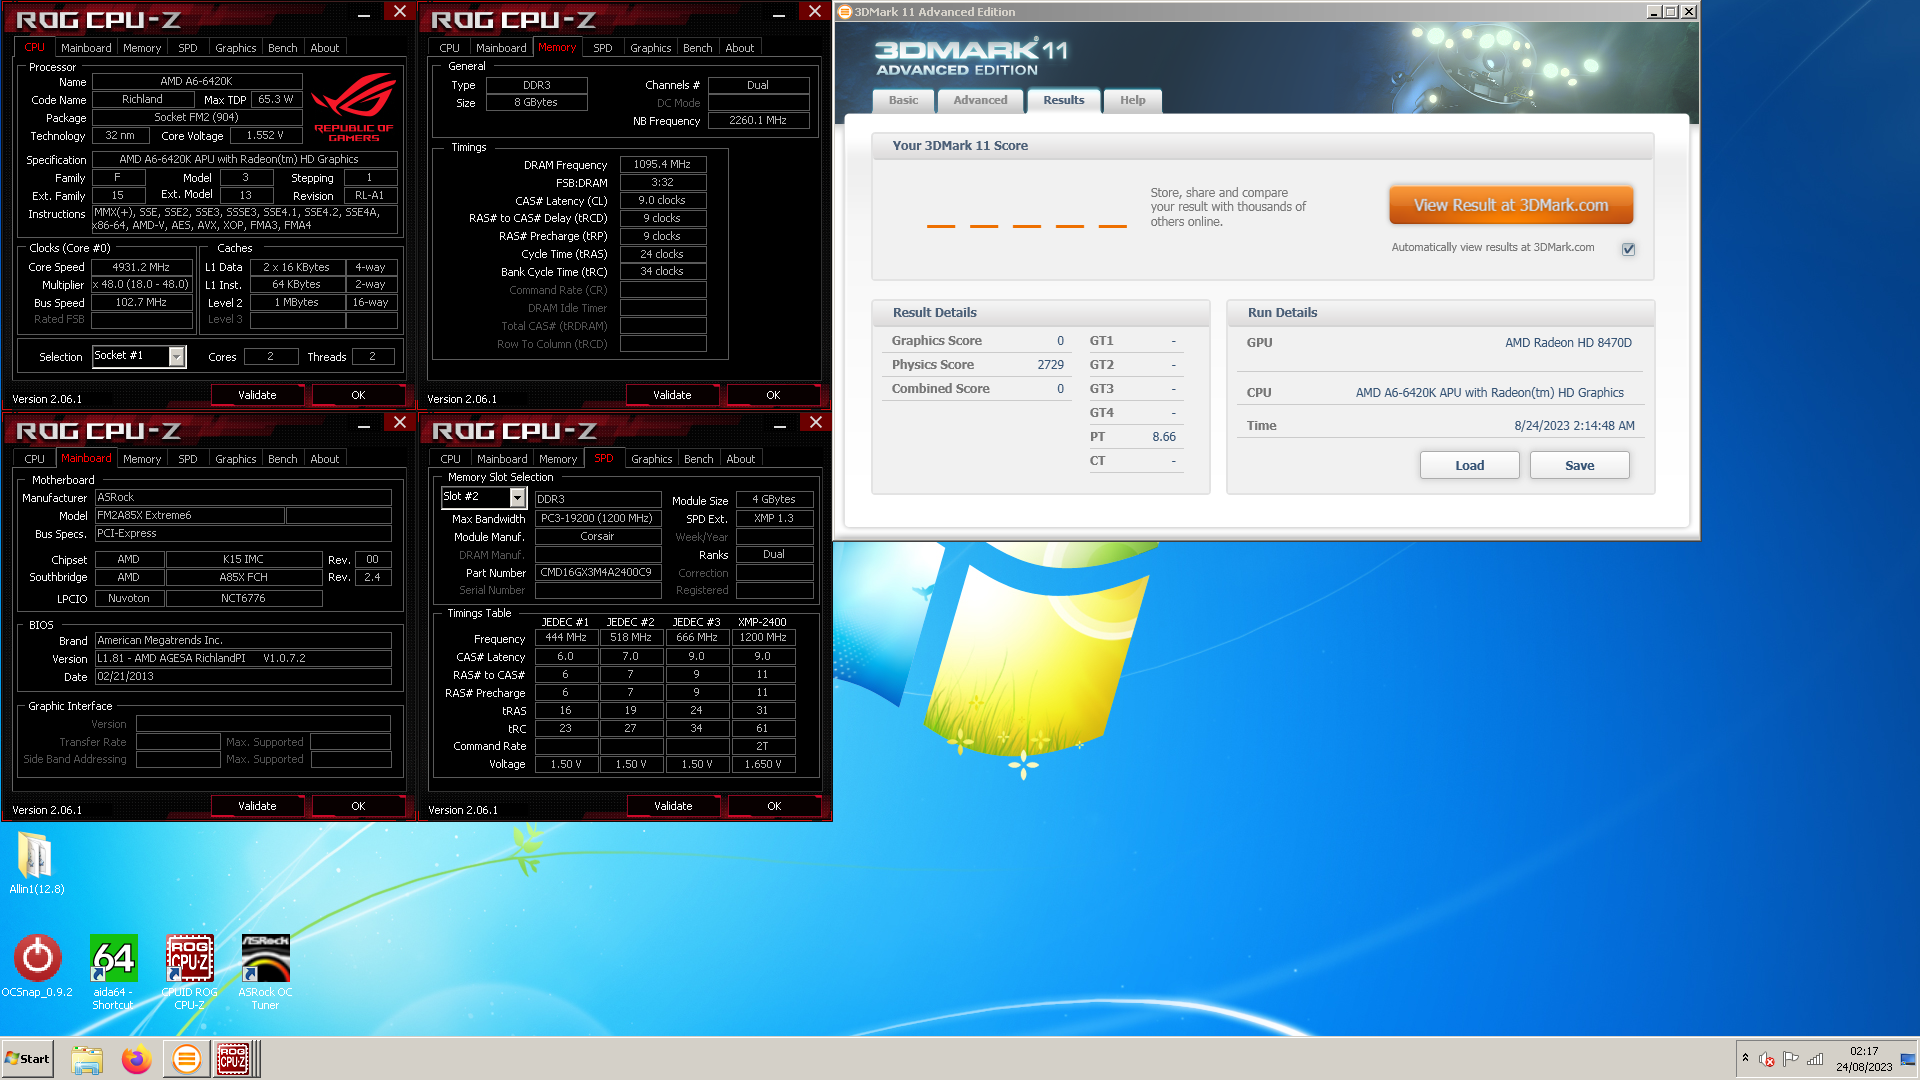Open Graphics tab in the CPU-Z Mainboard window
Image resolution: width=1920 pixels, height=1080 pixels.
tap(236, 459)
